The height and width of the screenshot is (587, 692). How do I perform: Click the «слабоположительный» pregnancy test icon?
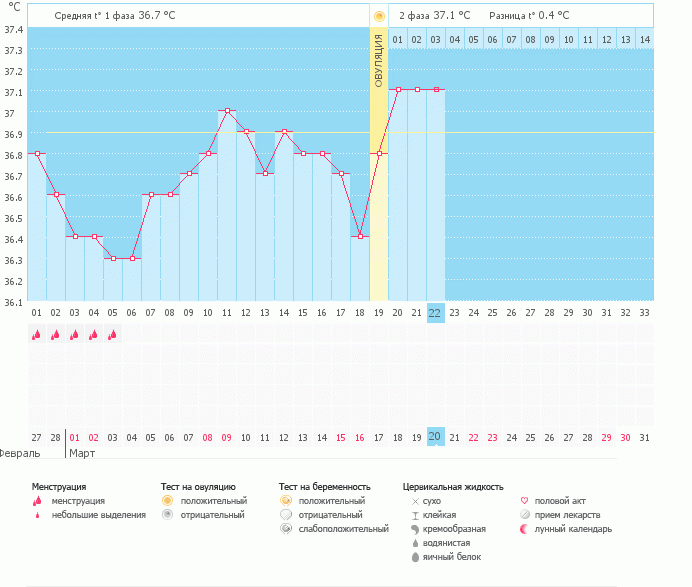pyautogui.click(x=286, y=529)
